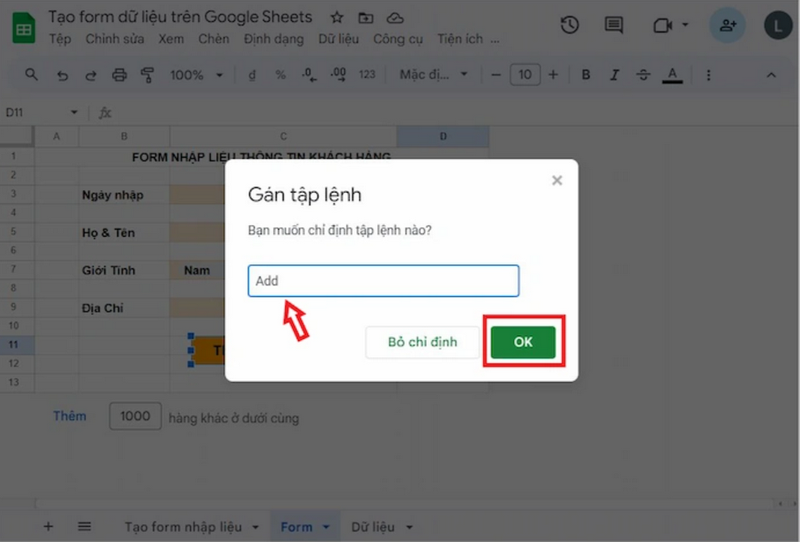Open the default font dropdown
This screenshot has height=542, width=800.
(x=434, y=75)
